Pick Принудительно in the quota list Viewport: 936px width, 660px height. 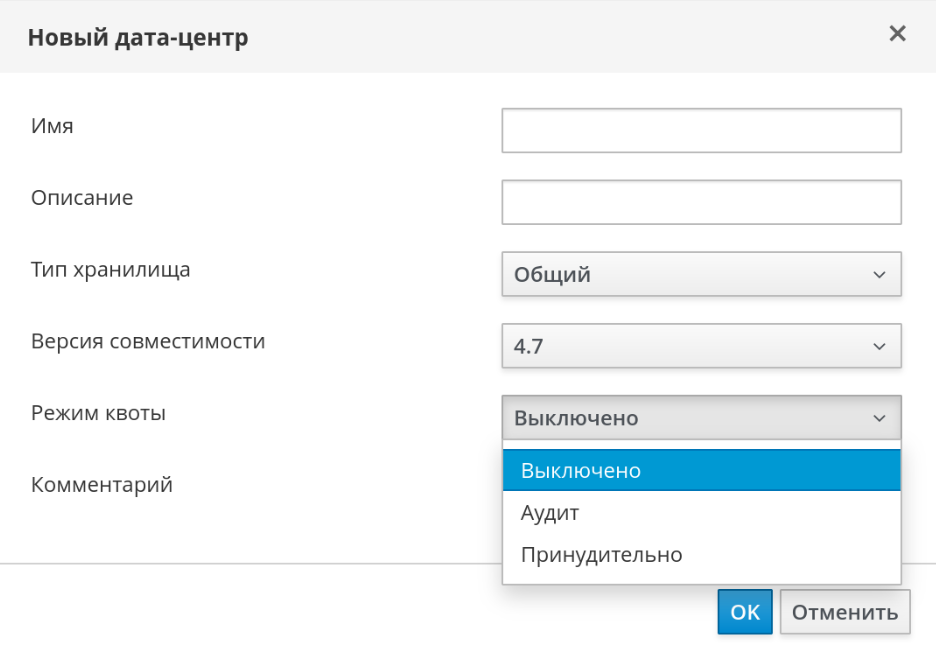point(701,555)
